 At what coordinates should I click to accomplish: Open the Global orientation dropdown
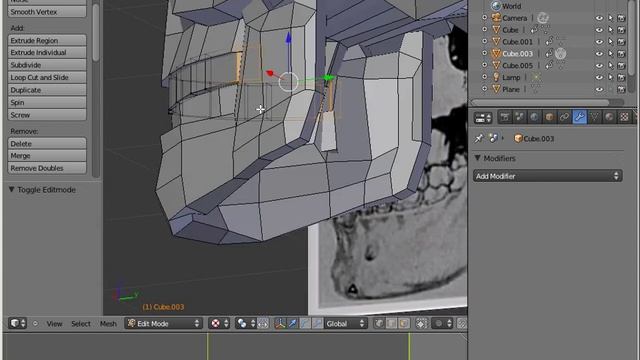pyautogui.click(x=345, y=324)
